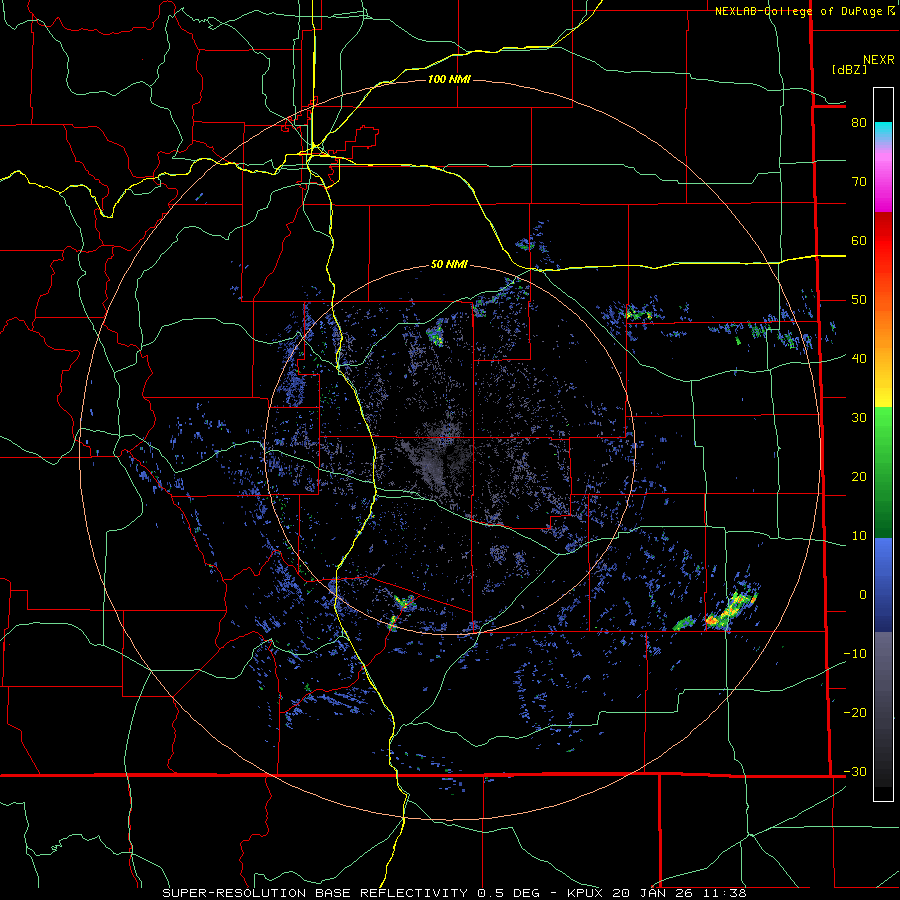The image size is (900, 900).
Task: Click the NEXR label above the scale
Action: pyautogui.click(x=879, y=60)
